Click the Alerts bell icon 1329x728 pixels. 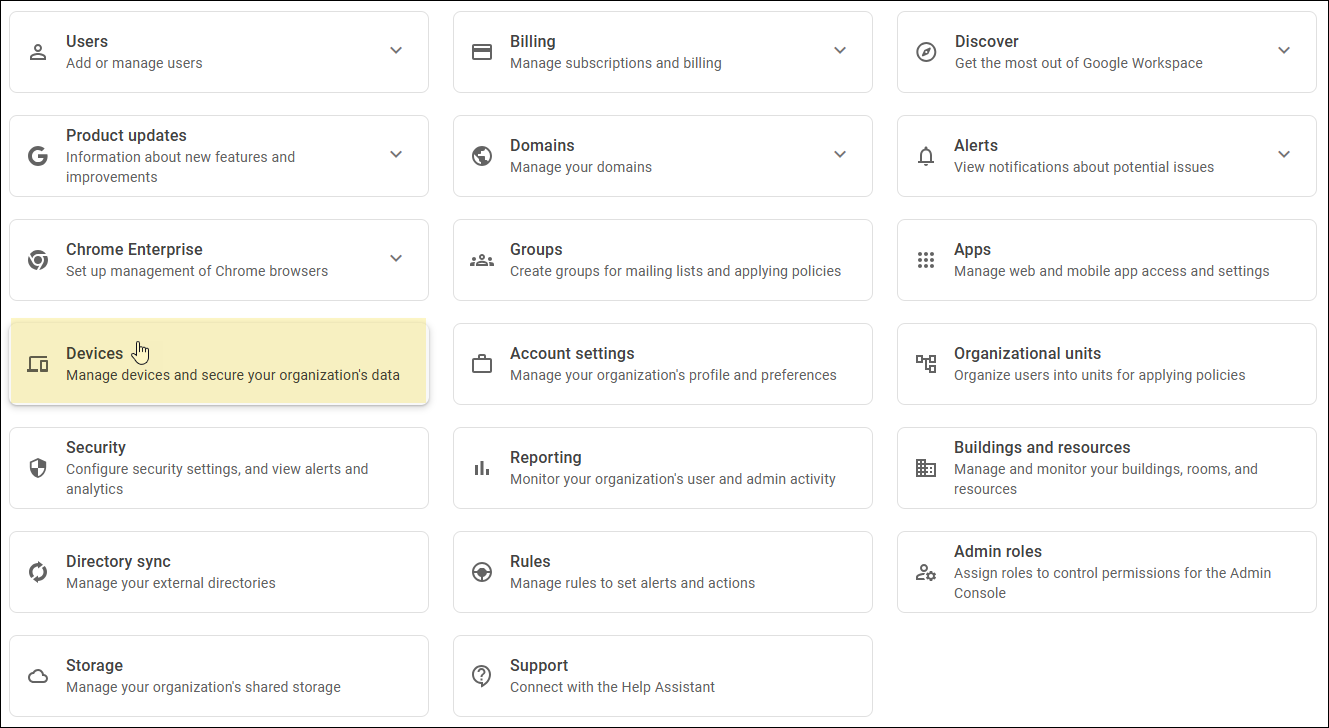(x=926, y=156)
